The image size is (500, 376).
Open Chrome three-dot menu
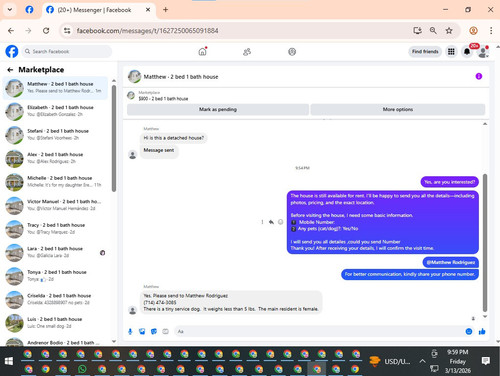(491, 31)
